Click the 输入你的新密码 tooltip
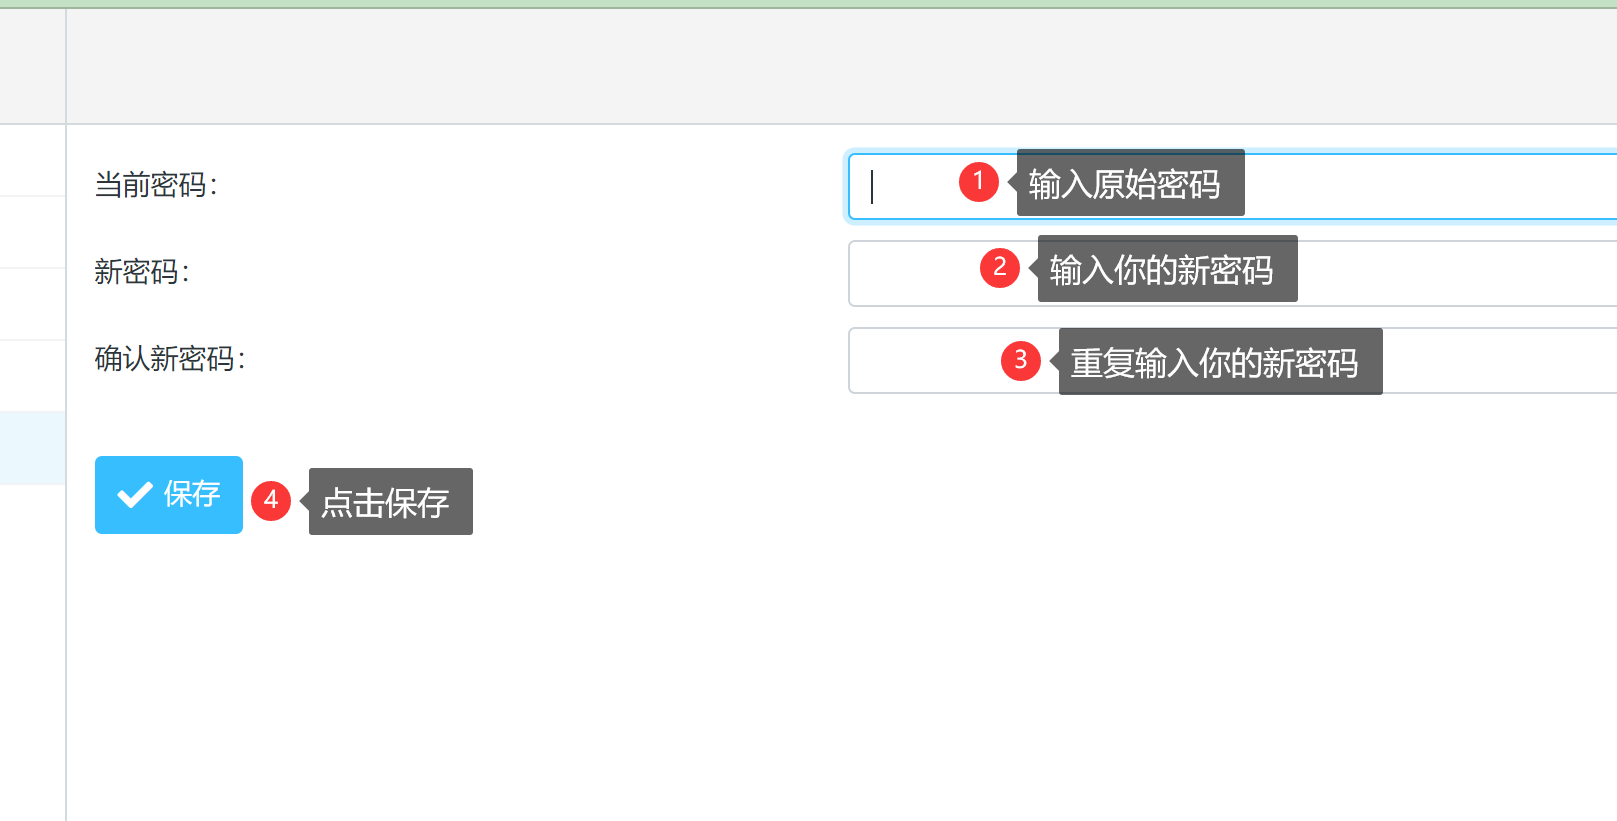 [x=1167, y=270]
